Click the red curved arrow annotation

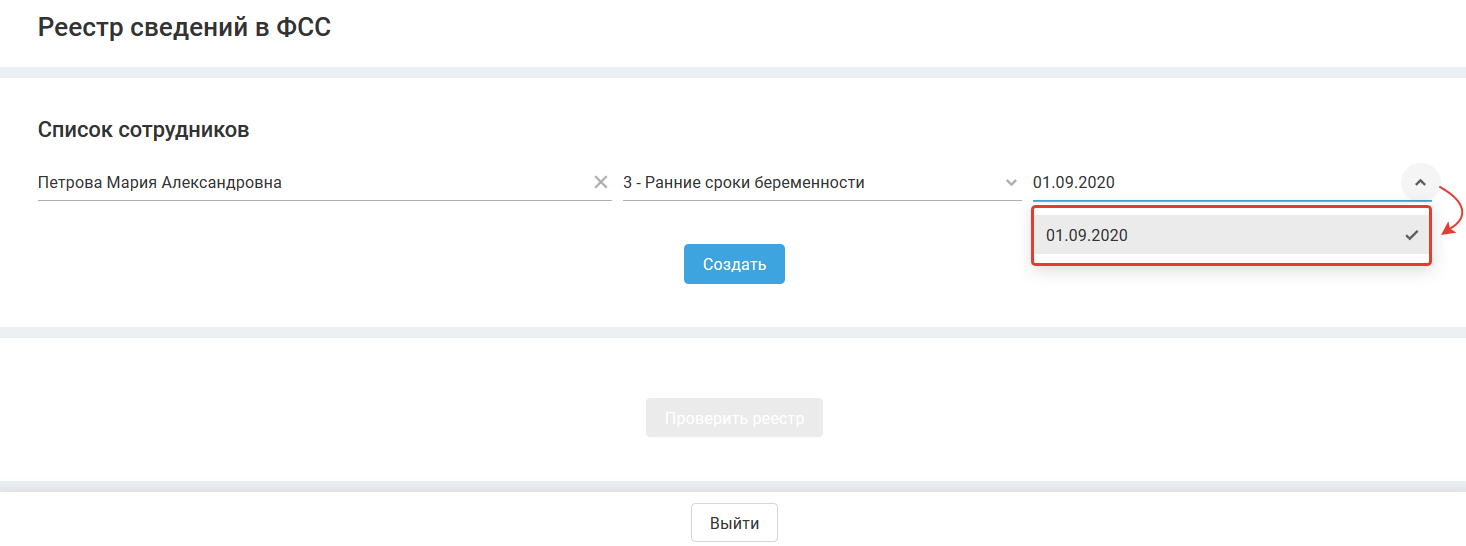(x=1455, y=208)
